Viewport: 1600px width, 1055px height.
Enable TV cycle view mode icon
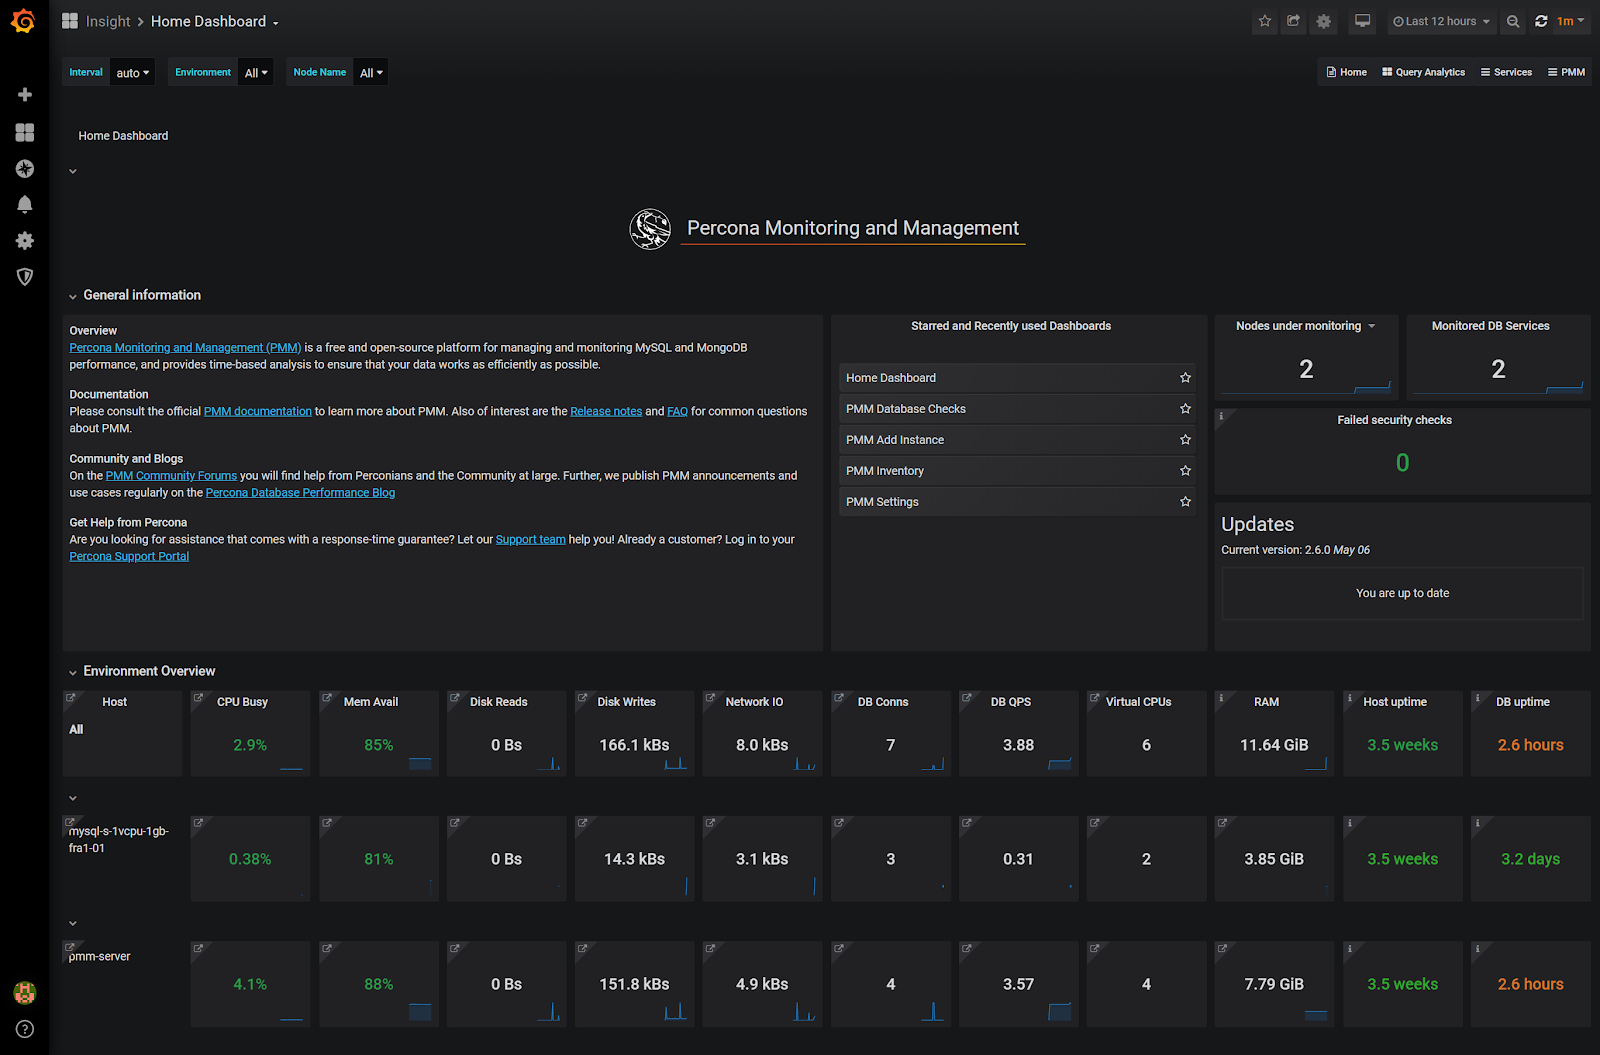coord(1361,21)
